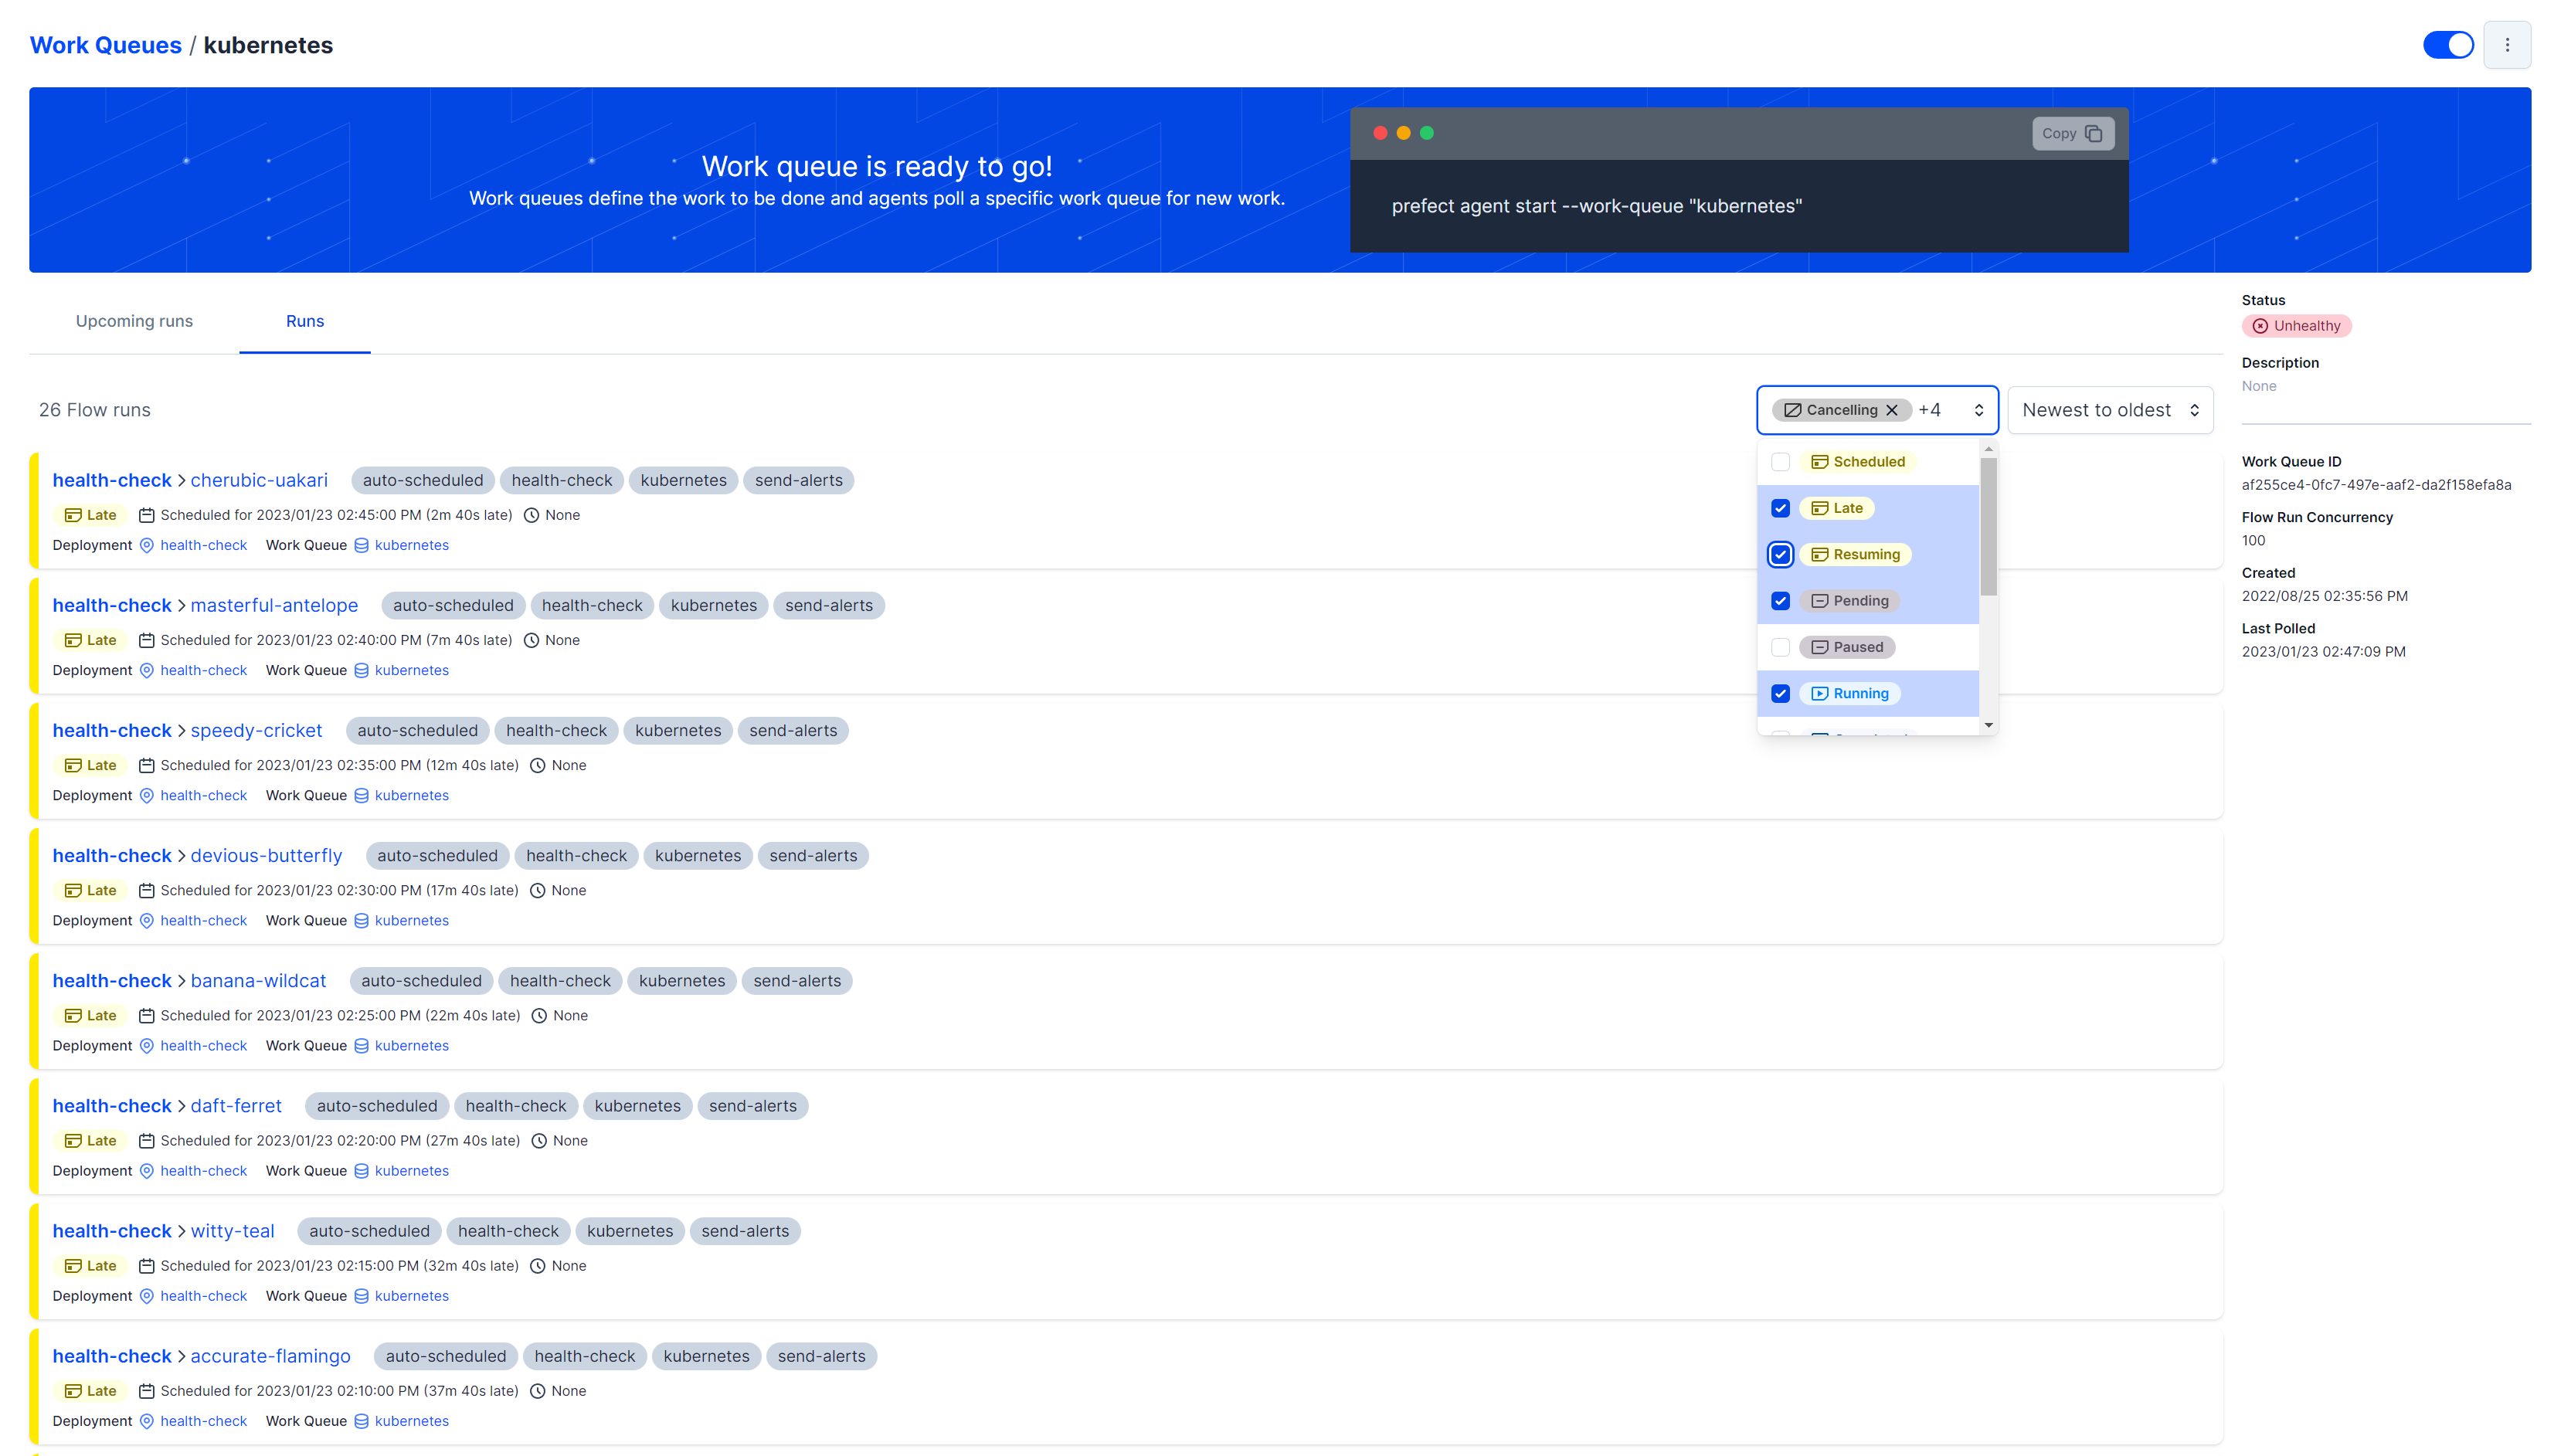Screen dimensions: 2554x1456
Task: Switch to the Upcoming runs tab
Action: coord(134,321)
